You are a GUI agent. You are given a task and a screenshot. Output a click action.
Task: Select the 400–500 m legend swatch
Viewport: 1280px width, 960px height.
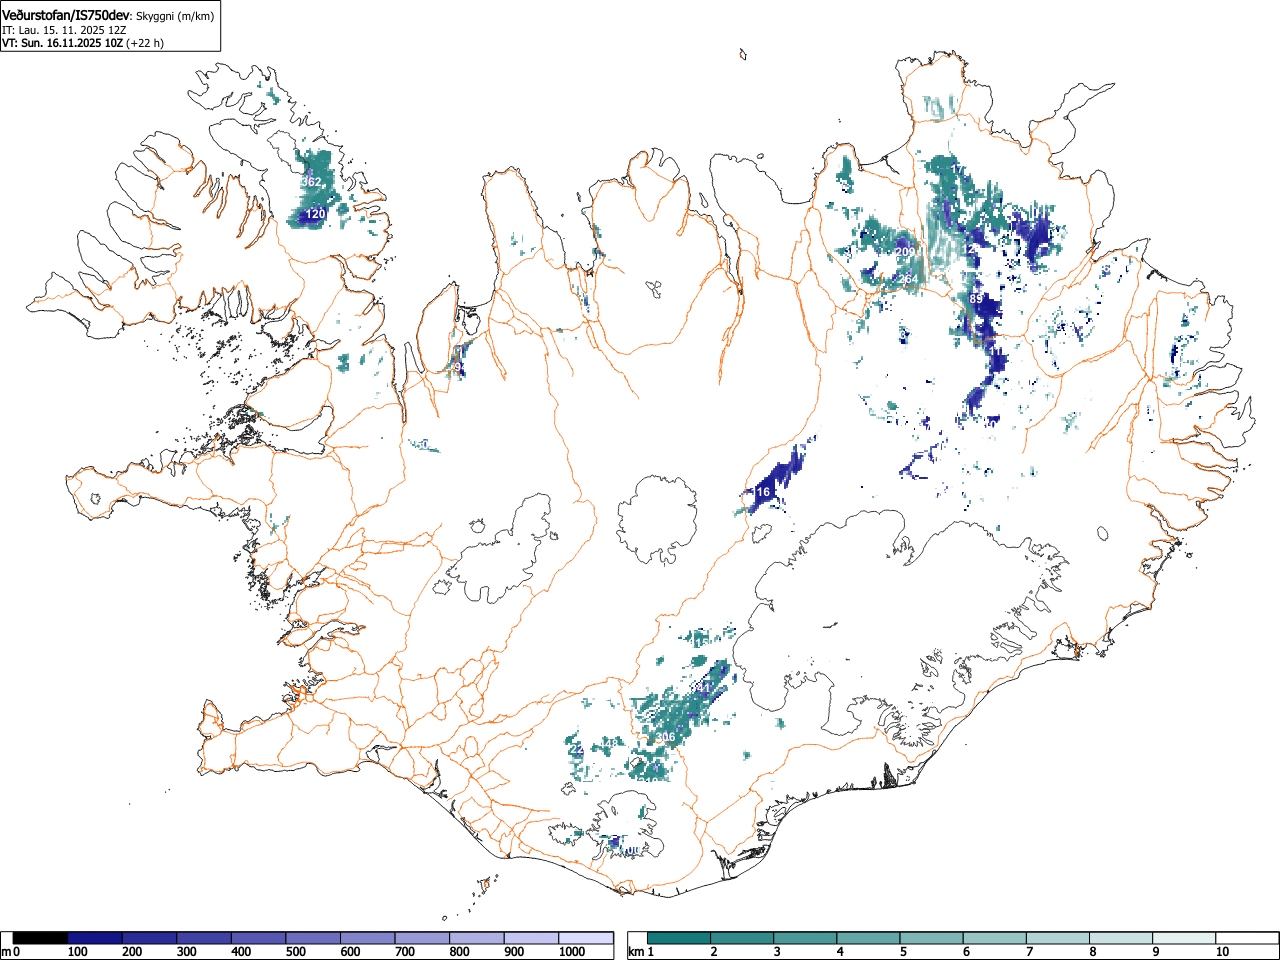coord(259,938)
